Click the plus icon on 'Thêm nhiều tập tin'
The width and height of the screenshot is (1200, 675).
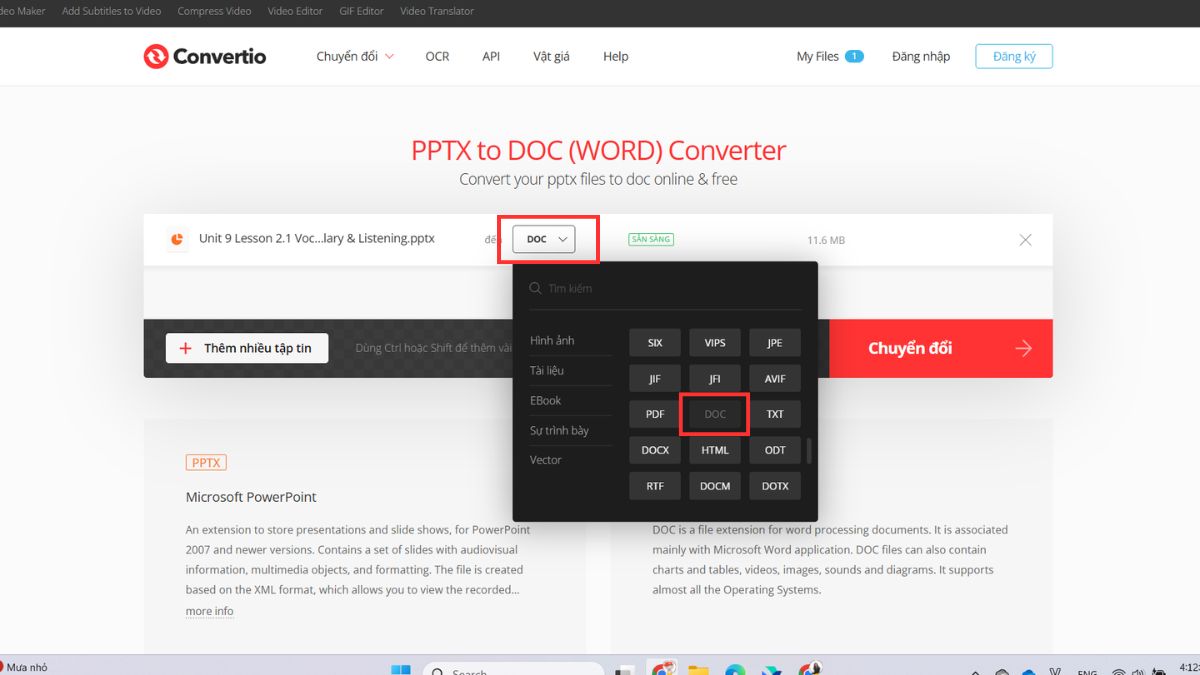185,348
